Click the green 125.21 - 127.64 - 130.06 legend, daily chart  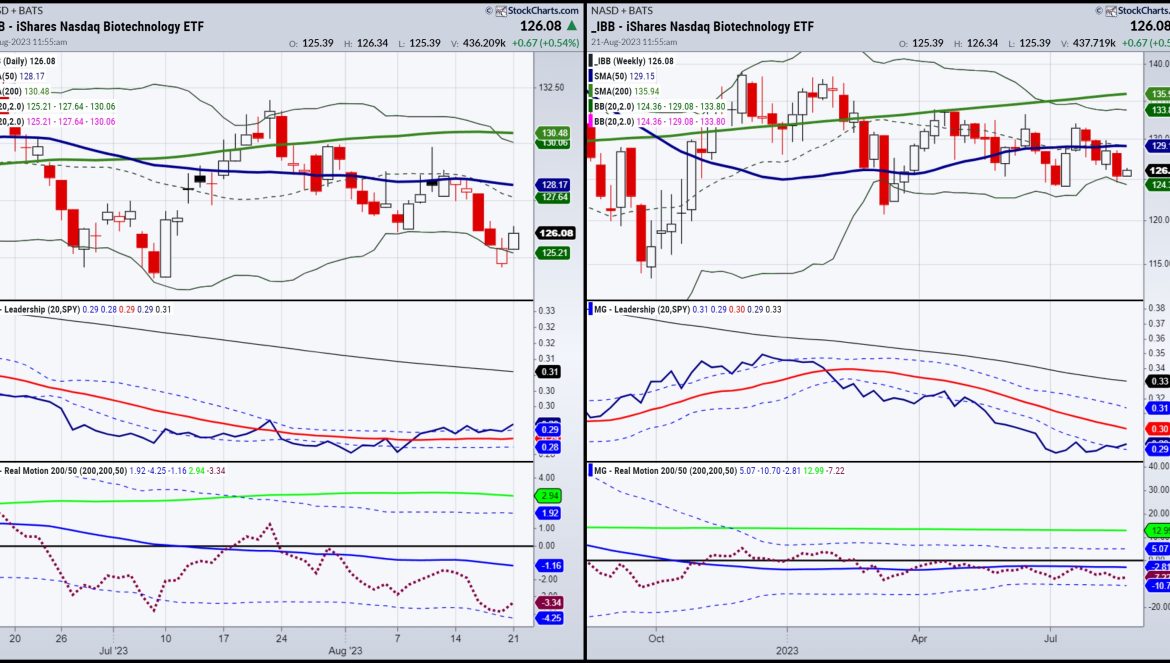71,107
